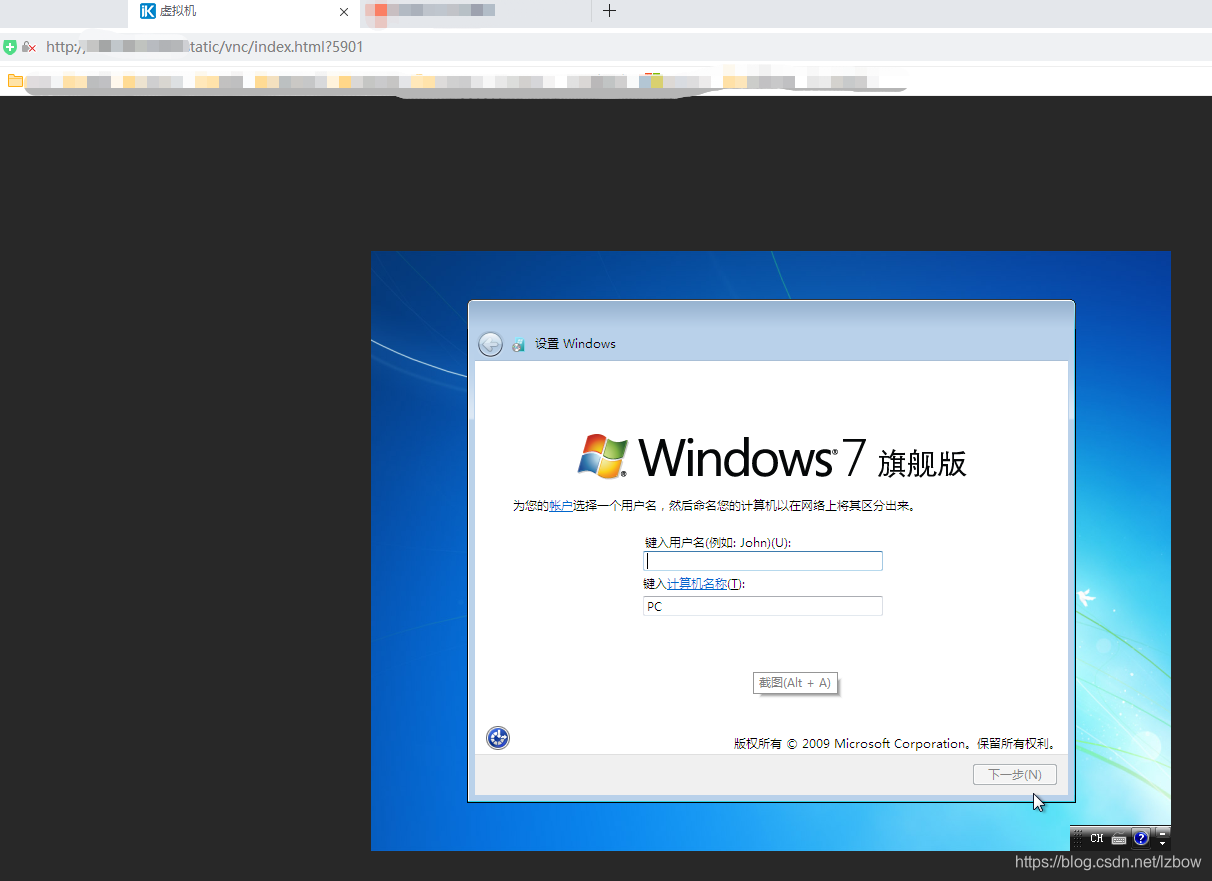Click the Windows 7 旗舰版 logo
Viewport: 1212px width, 881px height.
point(773,457)
